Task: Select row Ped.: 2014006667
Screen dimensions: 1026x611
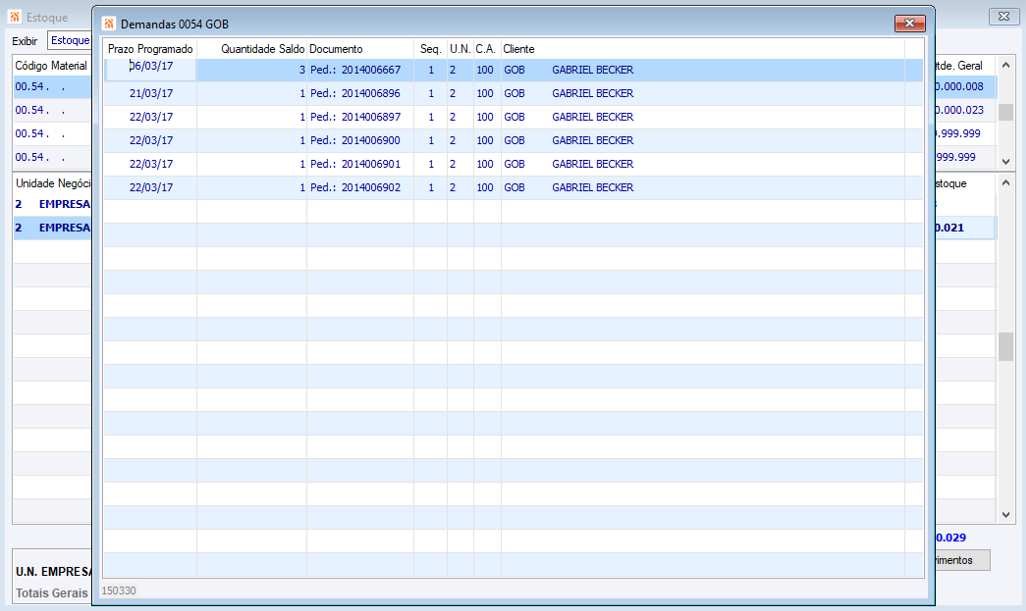Action: (x=514, y=70)
